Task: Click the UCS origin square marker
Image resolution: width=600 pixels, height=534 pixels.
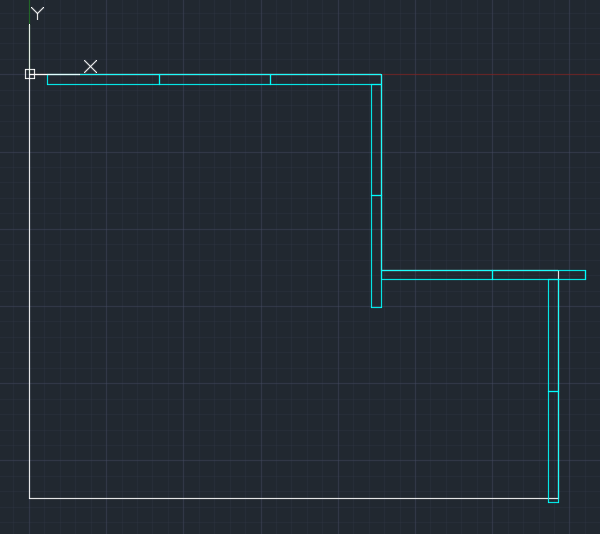Action: pos(30,74)
